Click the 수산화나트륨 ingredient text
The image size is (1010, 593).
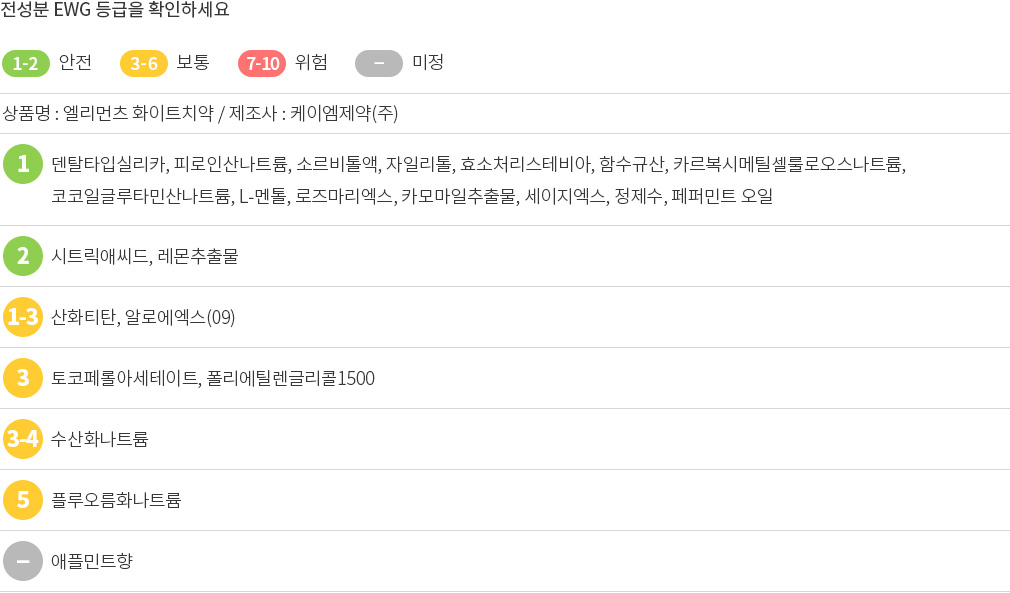point(100,439)
